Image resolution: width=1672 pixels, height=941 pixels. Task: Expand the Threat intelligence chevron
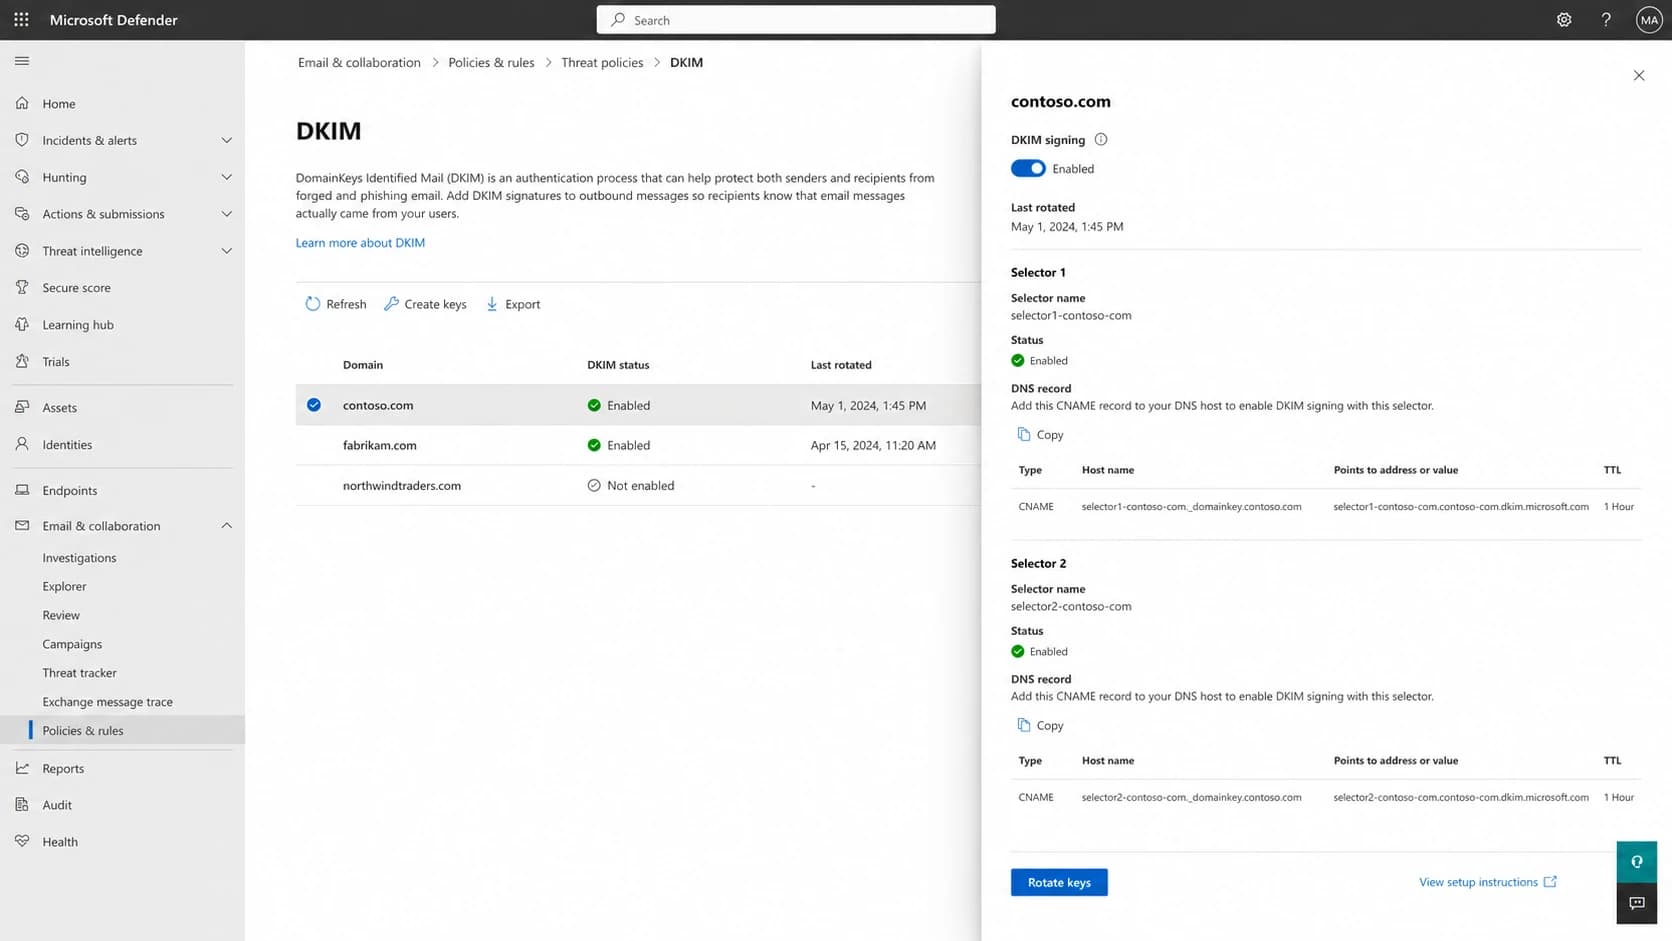[227, 251]
